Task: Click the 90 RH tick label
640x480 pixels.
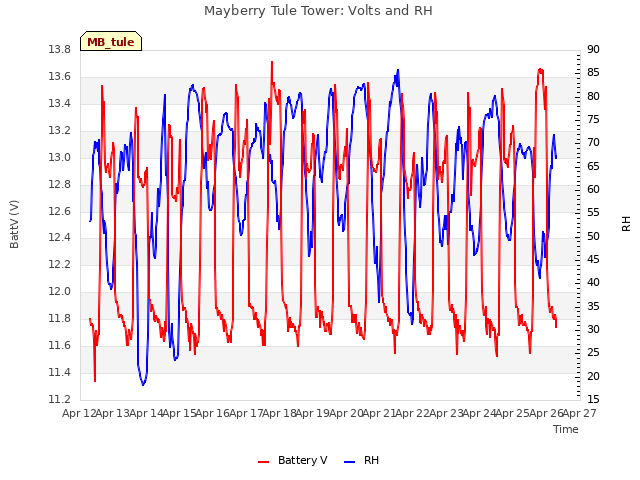Action: pyautogui.click(x=593, y=50)
